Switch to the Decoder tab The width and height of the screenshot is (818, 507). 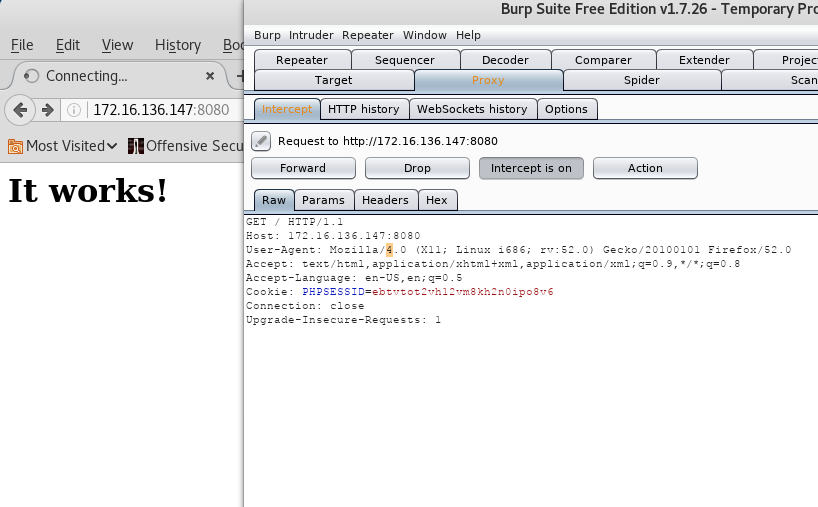pos(505,60)
